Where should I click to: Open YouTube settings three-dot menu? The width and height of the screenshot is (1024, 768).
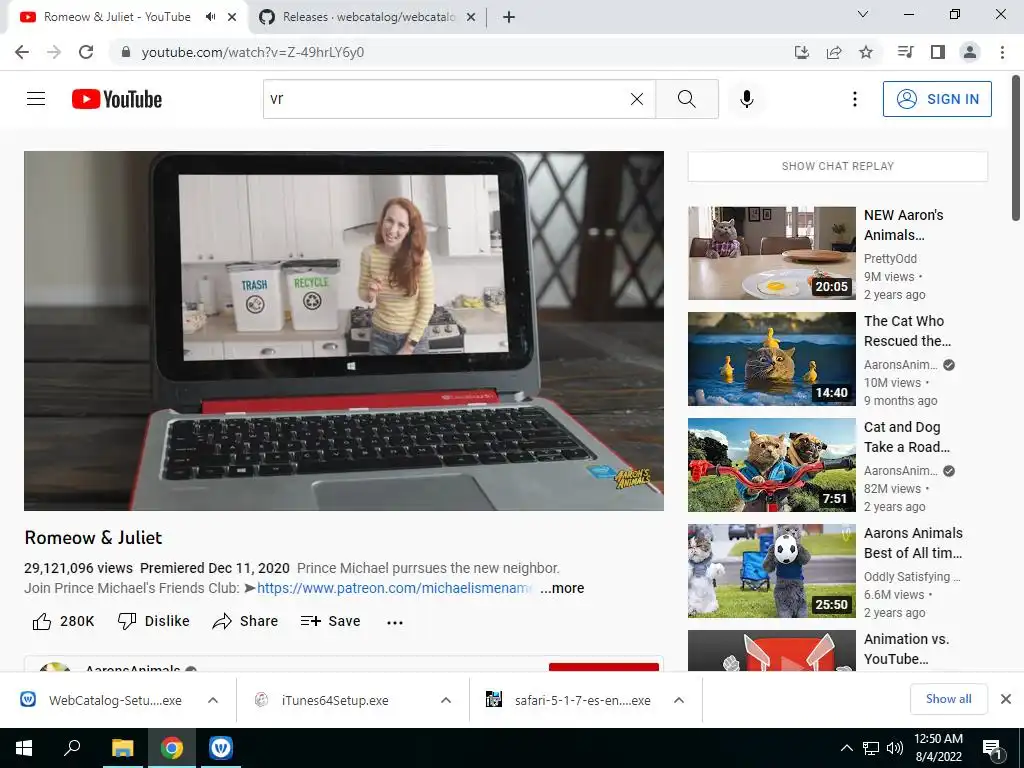[854, 99]
